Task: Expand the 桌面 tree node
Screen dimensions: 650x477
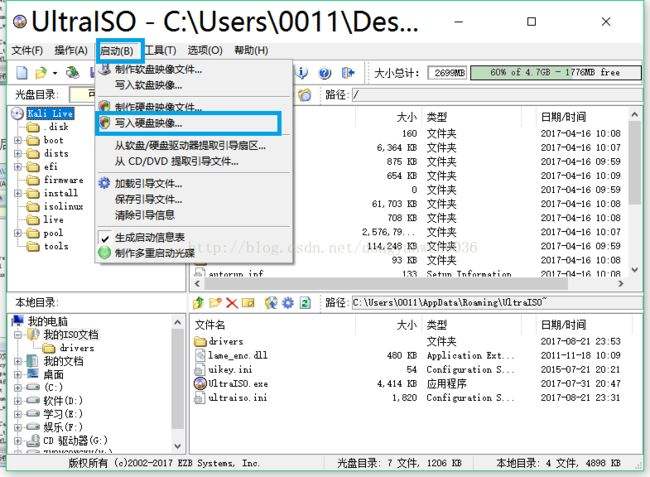Action: click(17, 375)
